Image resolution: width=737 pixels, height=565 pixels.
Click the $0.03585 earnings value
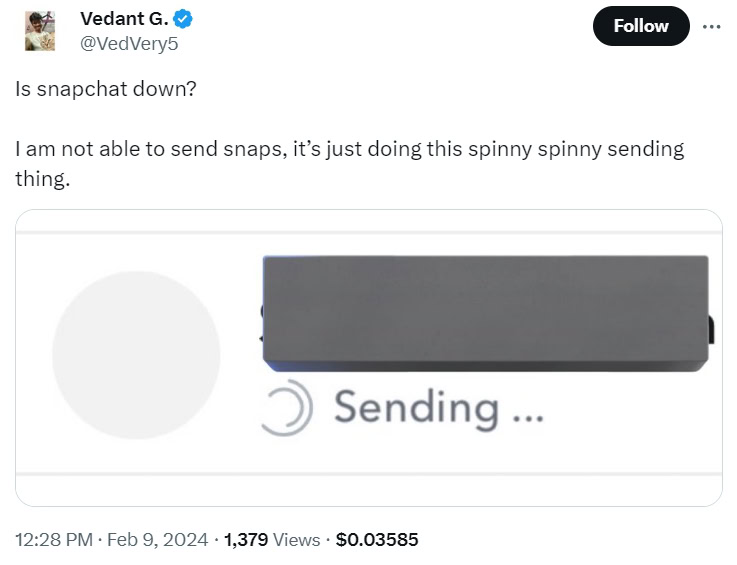tap(377, 540)
